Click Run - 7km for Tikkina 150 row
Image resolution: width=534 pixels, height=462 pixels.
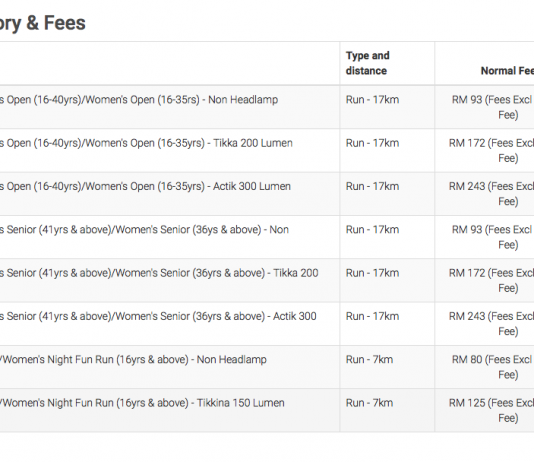click(370, 403)
